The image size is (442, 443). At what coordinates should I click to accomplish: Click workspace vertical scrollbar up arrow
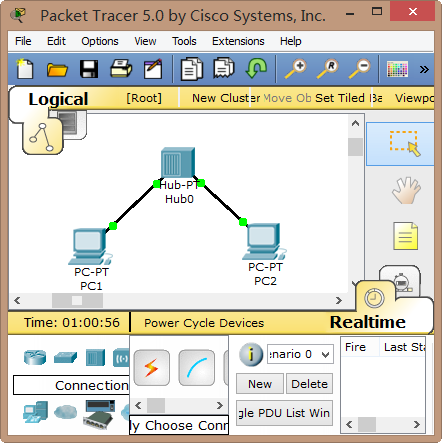click(x=355, y=123)
